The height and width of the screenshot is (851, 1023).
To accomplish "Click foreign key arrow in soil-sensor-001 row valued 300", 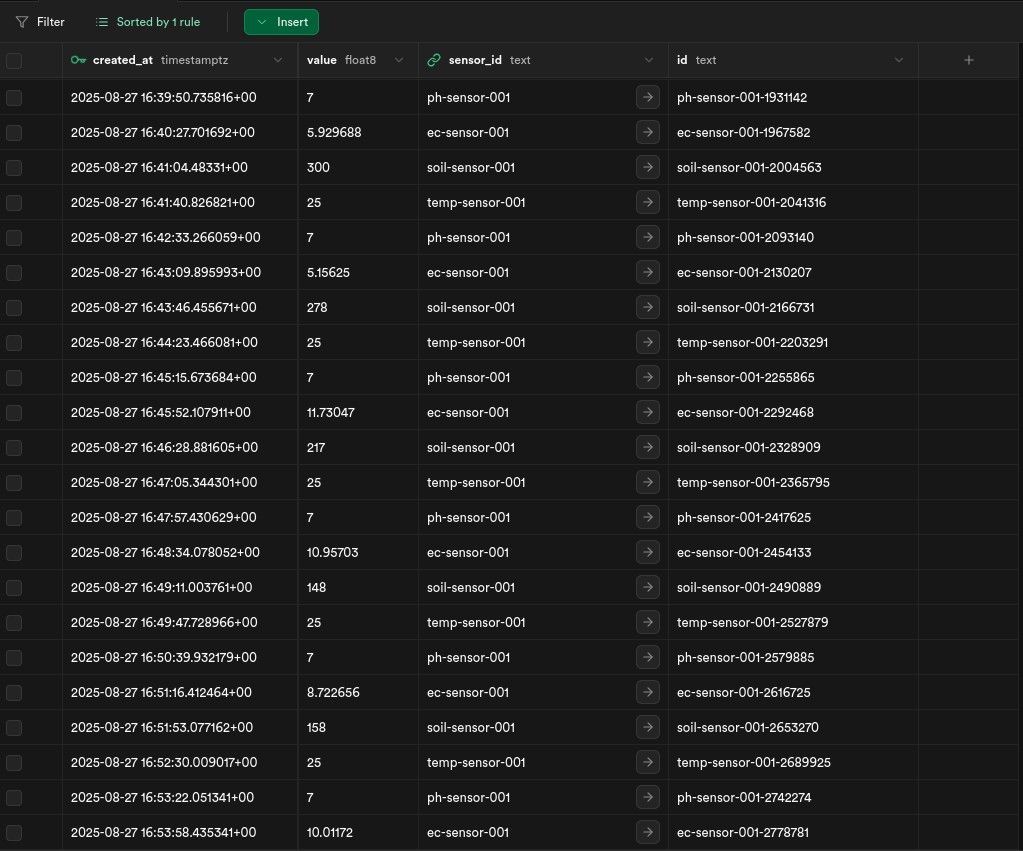I will (x=647, y=167).
